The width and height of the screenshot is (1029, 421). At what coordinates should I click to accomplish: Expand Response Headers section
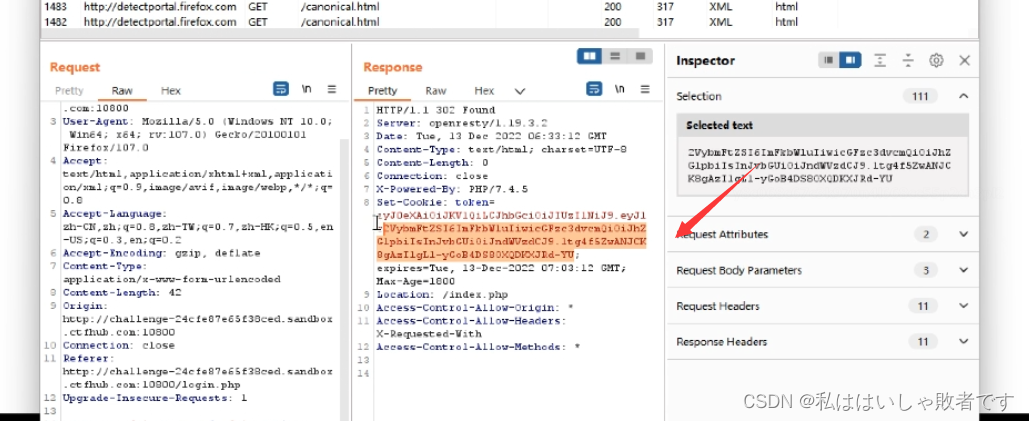pos(963,342)
